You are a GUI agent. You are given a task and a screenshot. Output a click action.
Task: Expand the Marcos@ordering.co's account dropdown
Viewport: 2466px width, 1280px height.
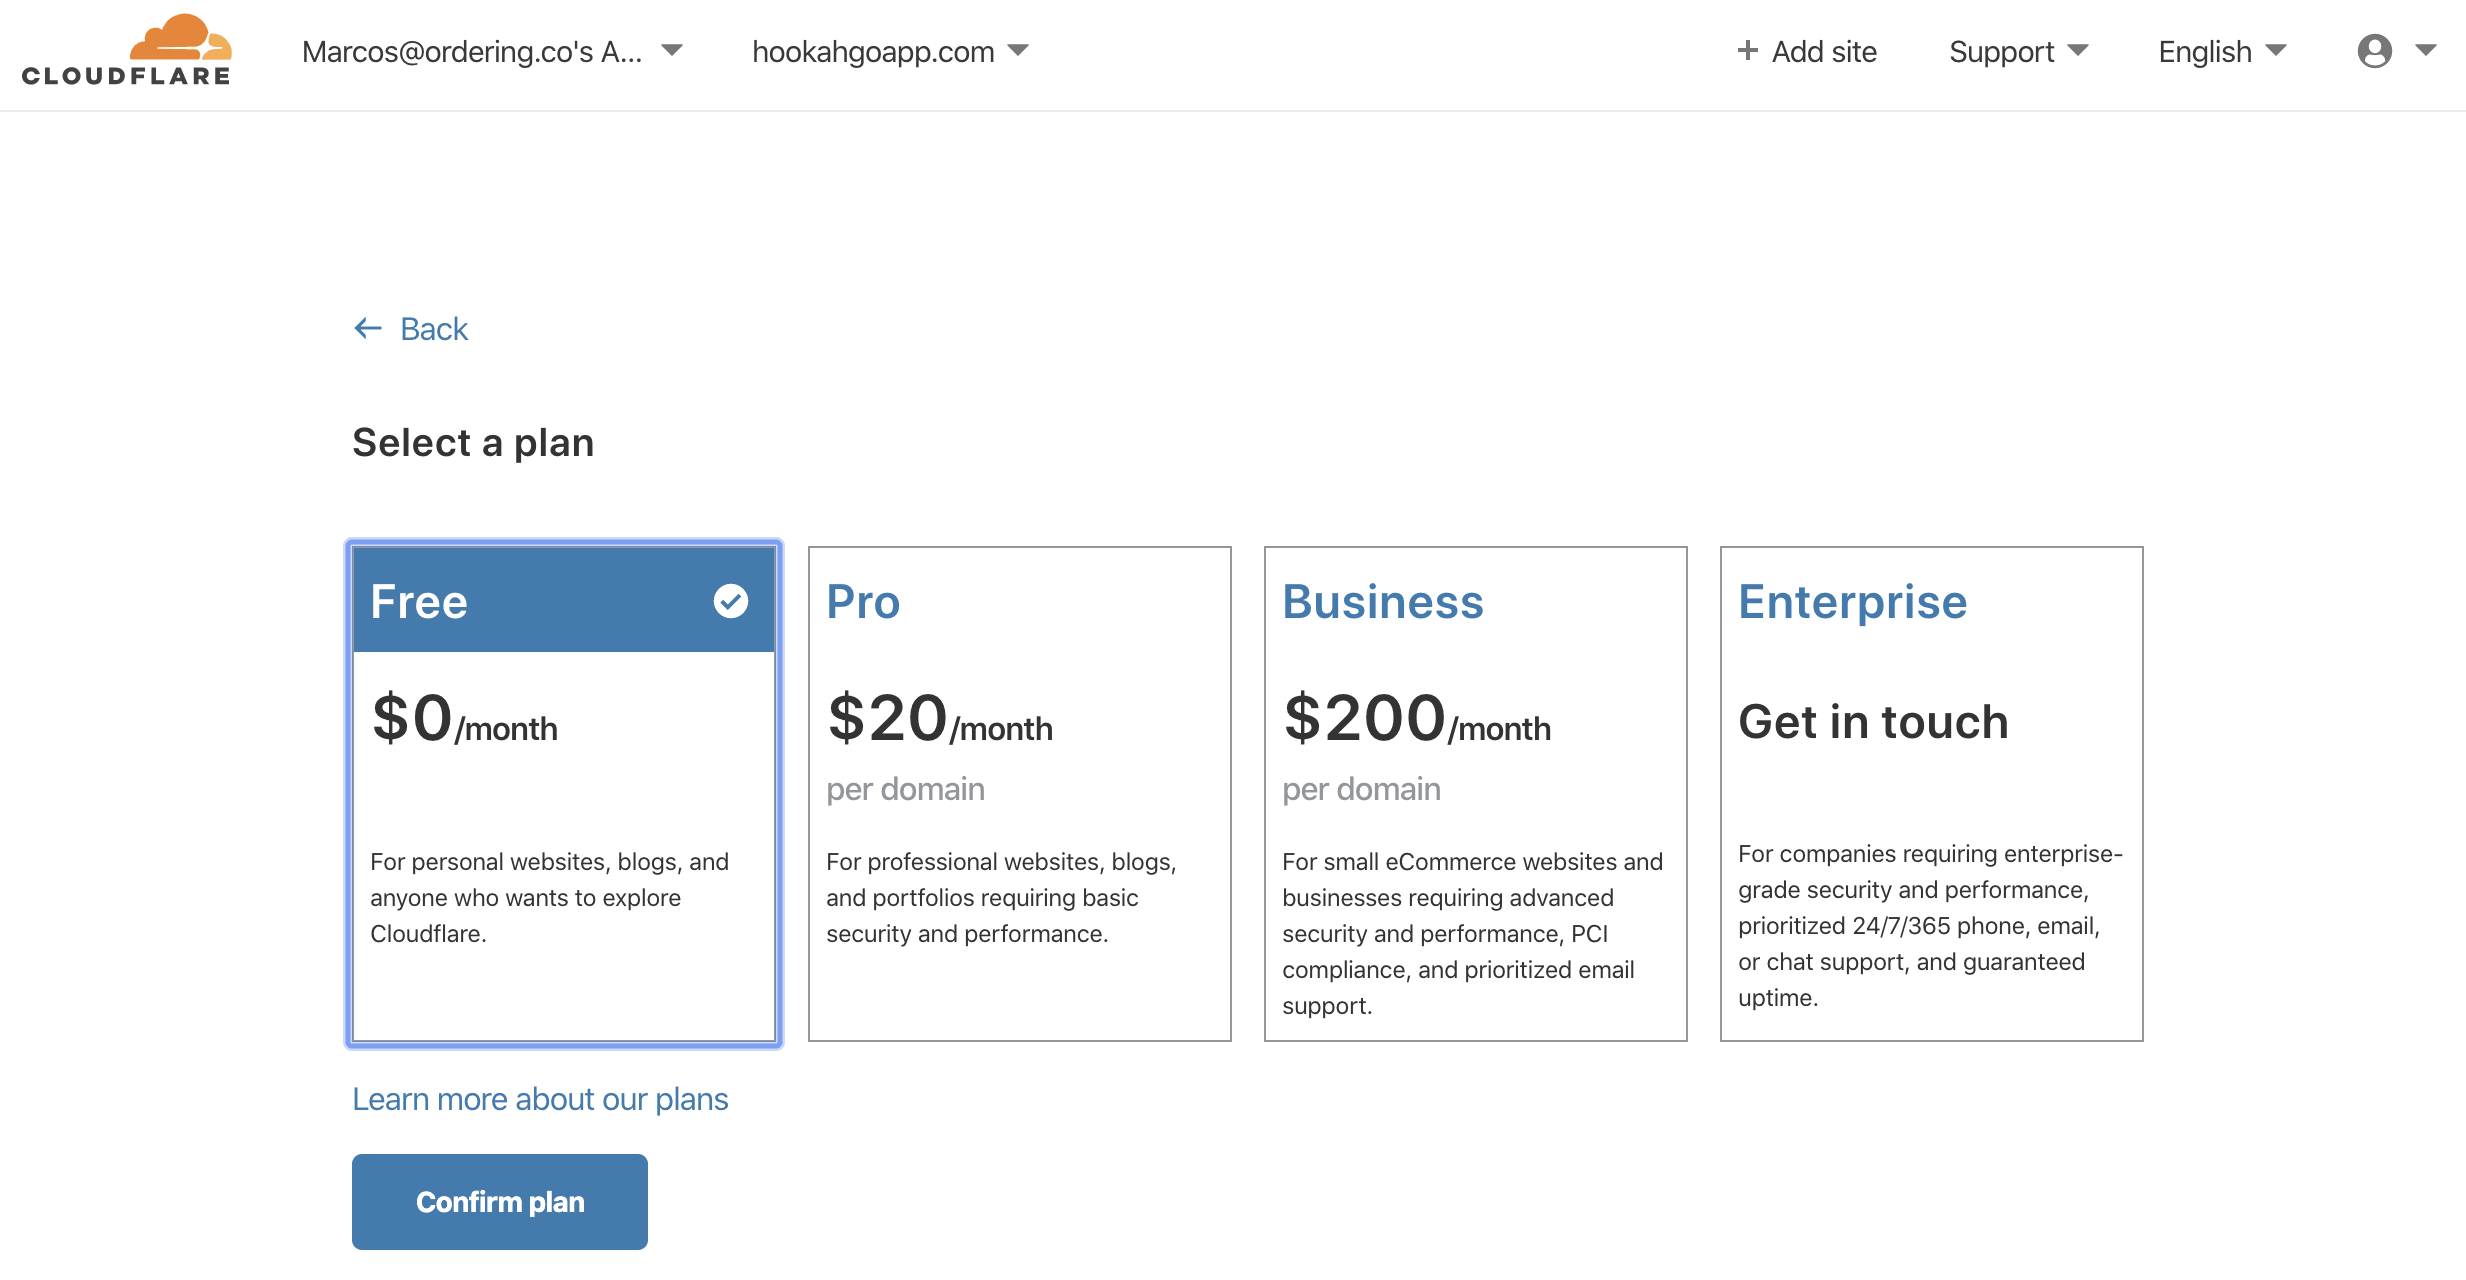491,51
